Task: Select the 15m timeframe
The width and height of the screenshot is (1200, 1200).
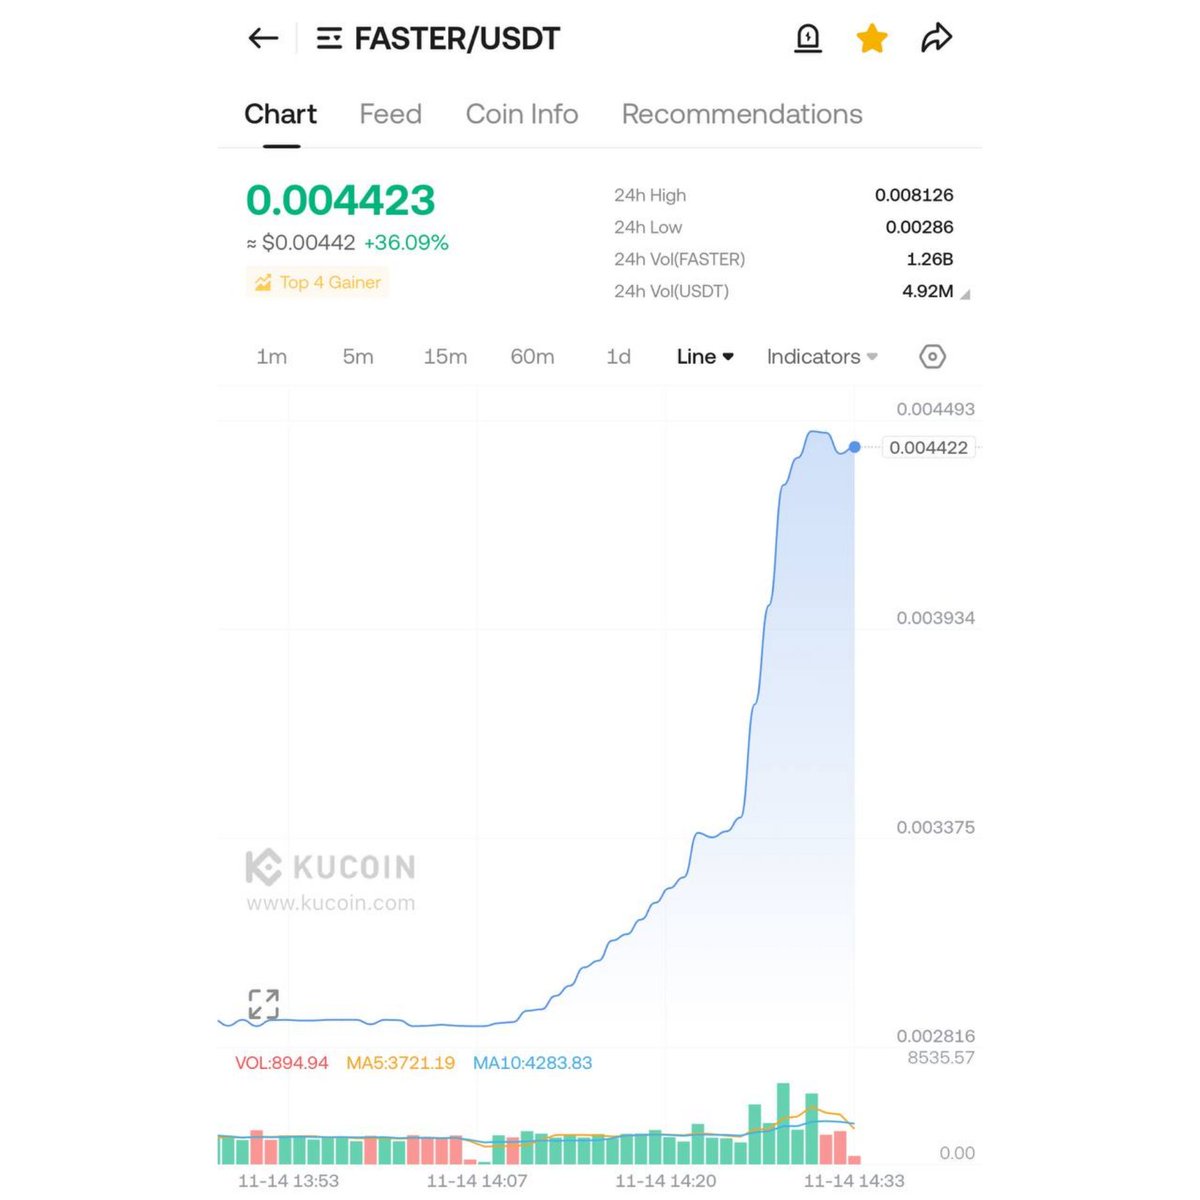Action: click(x=445, y=357)
